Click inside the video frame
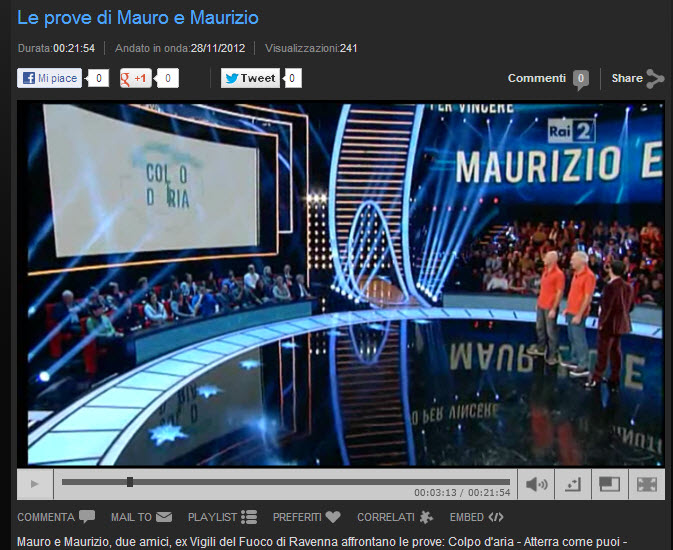This screenshot has height=550, width=673. pyautogui.click(x=340, y=284)
